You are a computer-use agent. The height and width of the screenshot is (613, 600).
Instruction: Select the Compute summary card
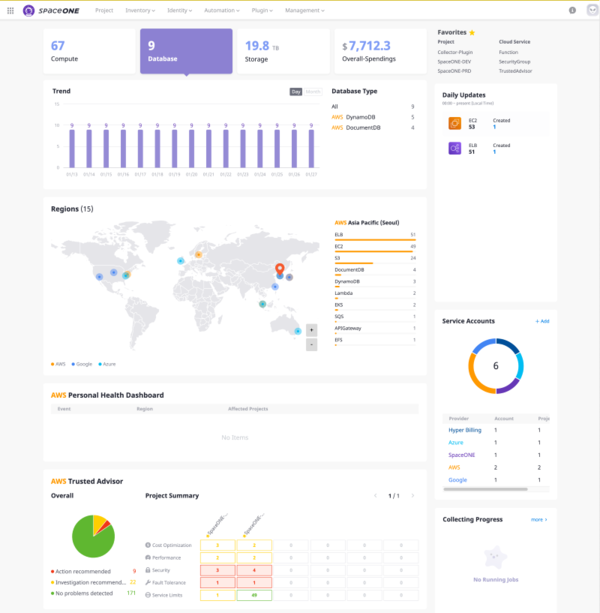90,51
